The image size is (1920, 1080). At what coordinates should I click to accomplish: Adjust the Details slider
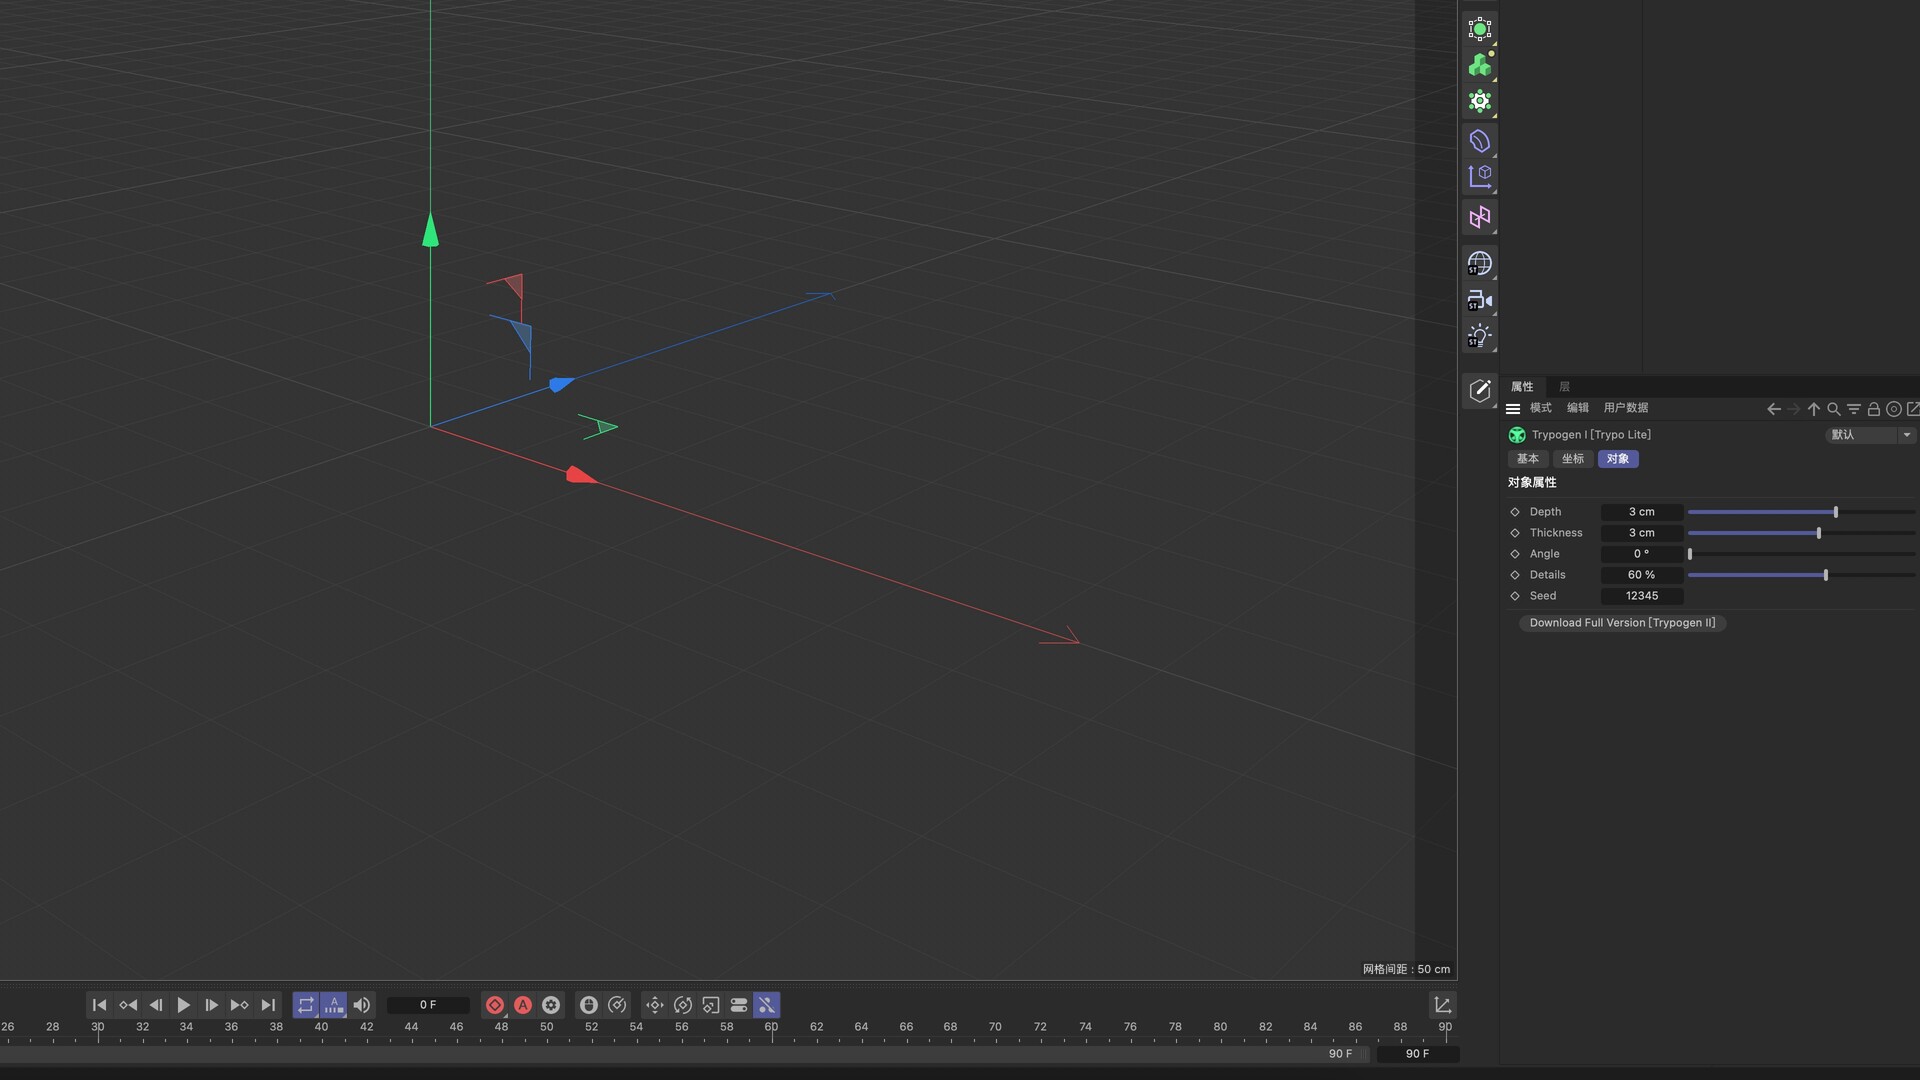[x=1802, y=575]
